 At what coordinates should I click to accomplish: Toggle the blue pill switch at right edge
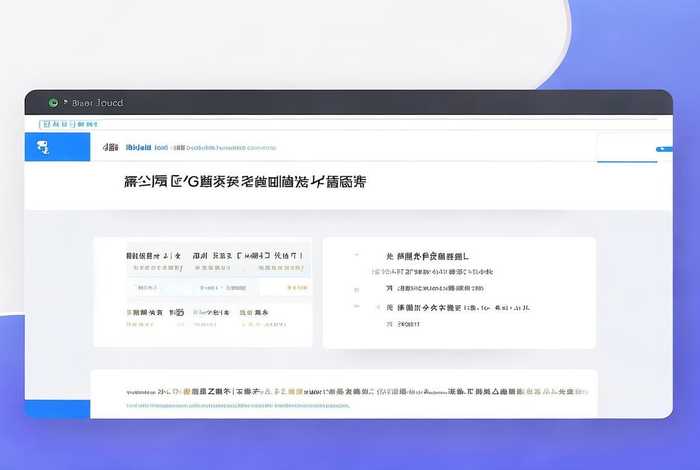click(x=664, y=149)
